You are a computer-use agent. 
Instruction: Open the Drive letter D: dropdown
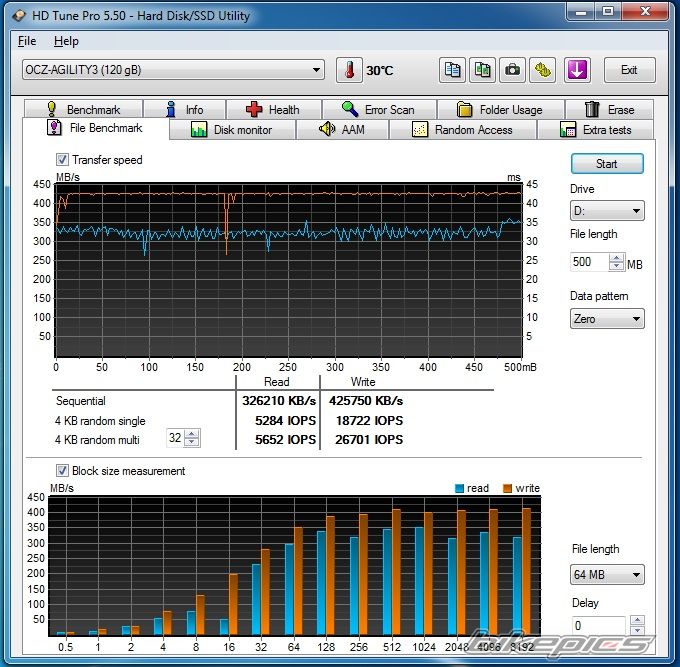click(636, 211)
